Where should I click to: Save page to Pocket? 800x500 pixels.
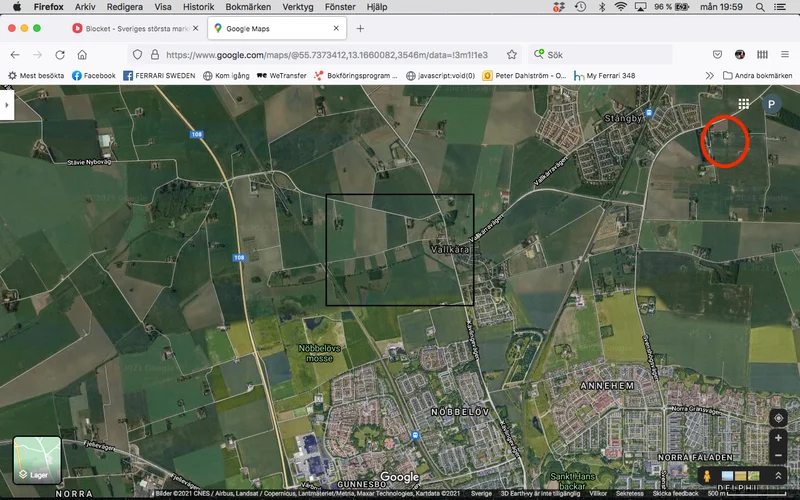(718, 55)
